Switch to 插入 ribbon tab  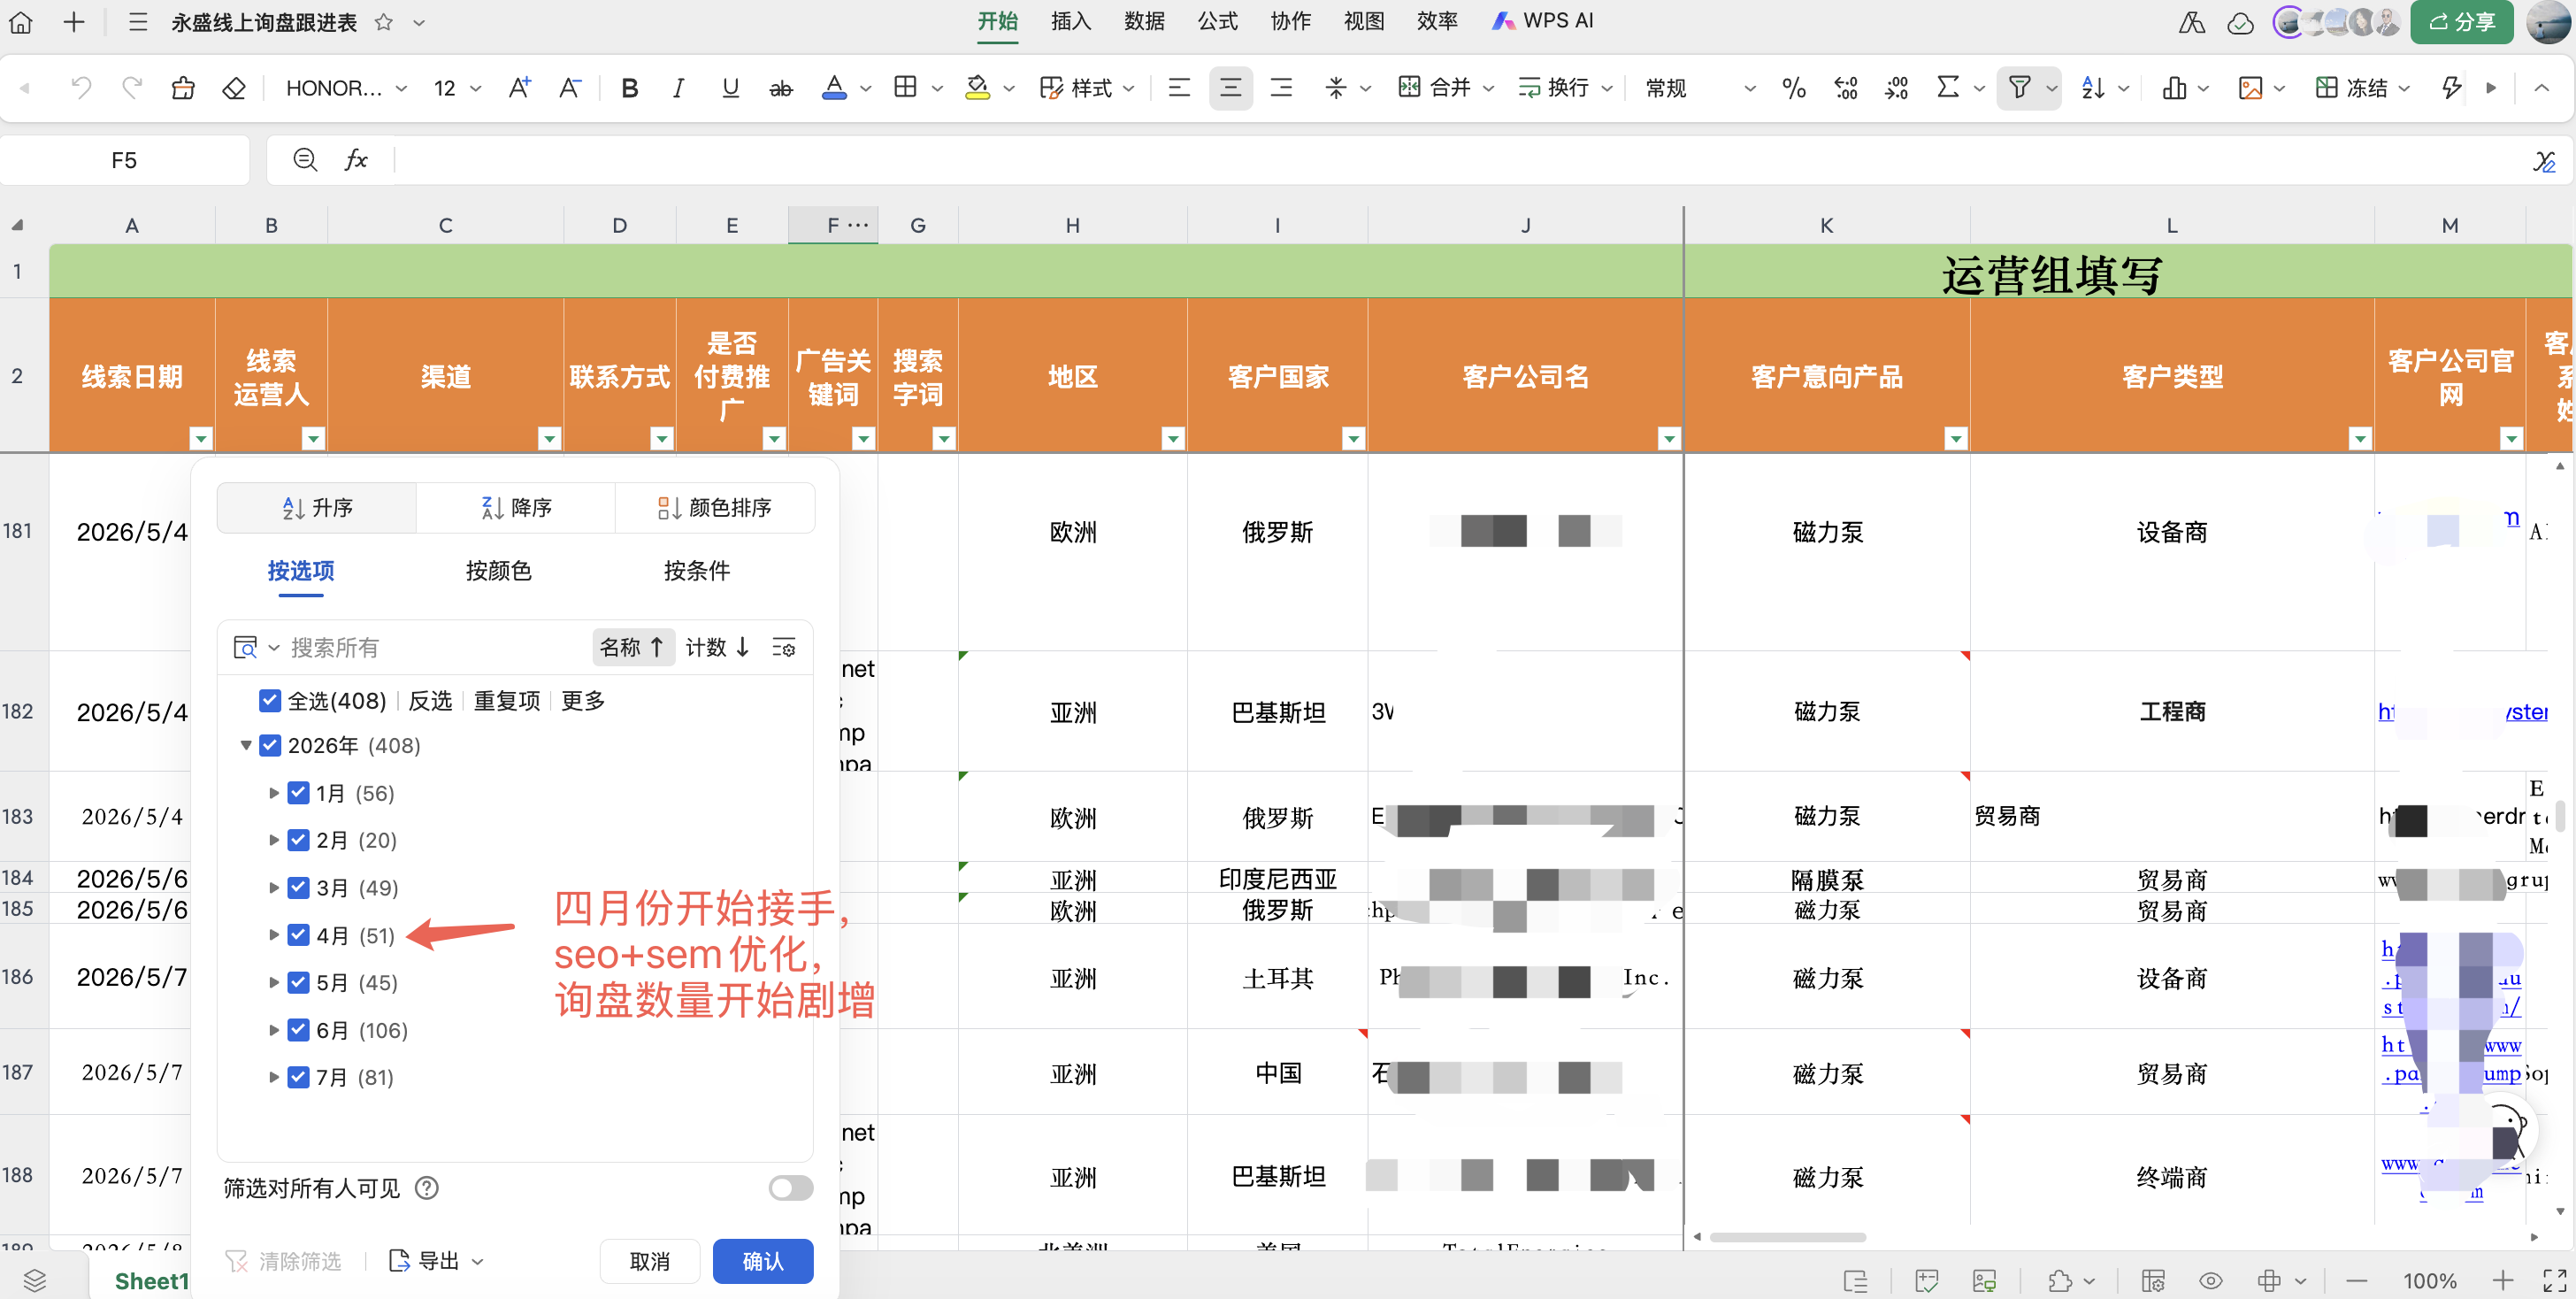point(1070,21)
